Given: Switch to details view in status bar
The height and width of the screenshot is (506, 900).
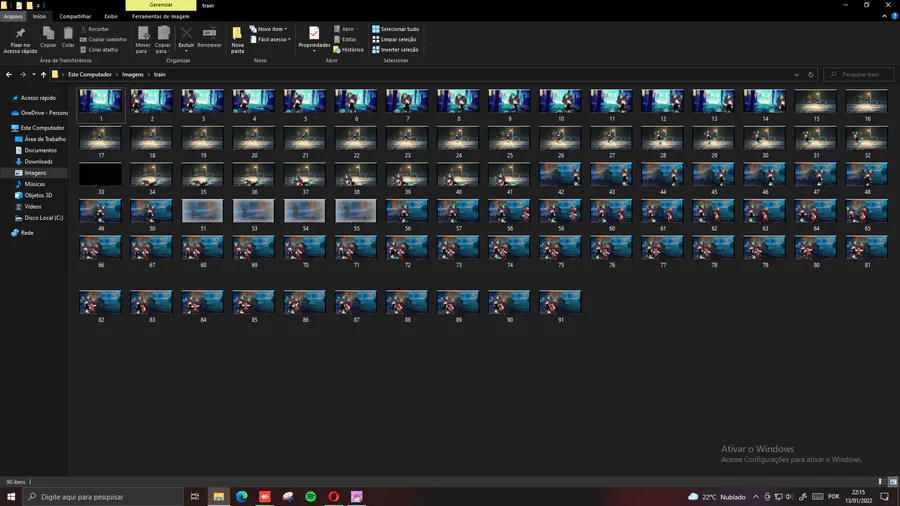Looking at the screenshot, I should click(x=881, y=482).
